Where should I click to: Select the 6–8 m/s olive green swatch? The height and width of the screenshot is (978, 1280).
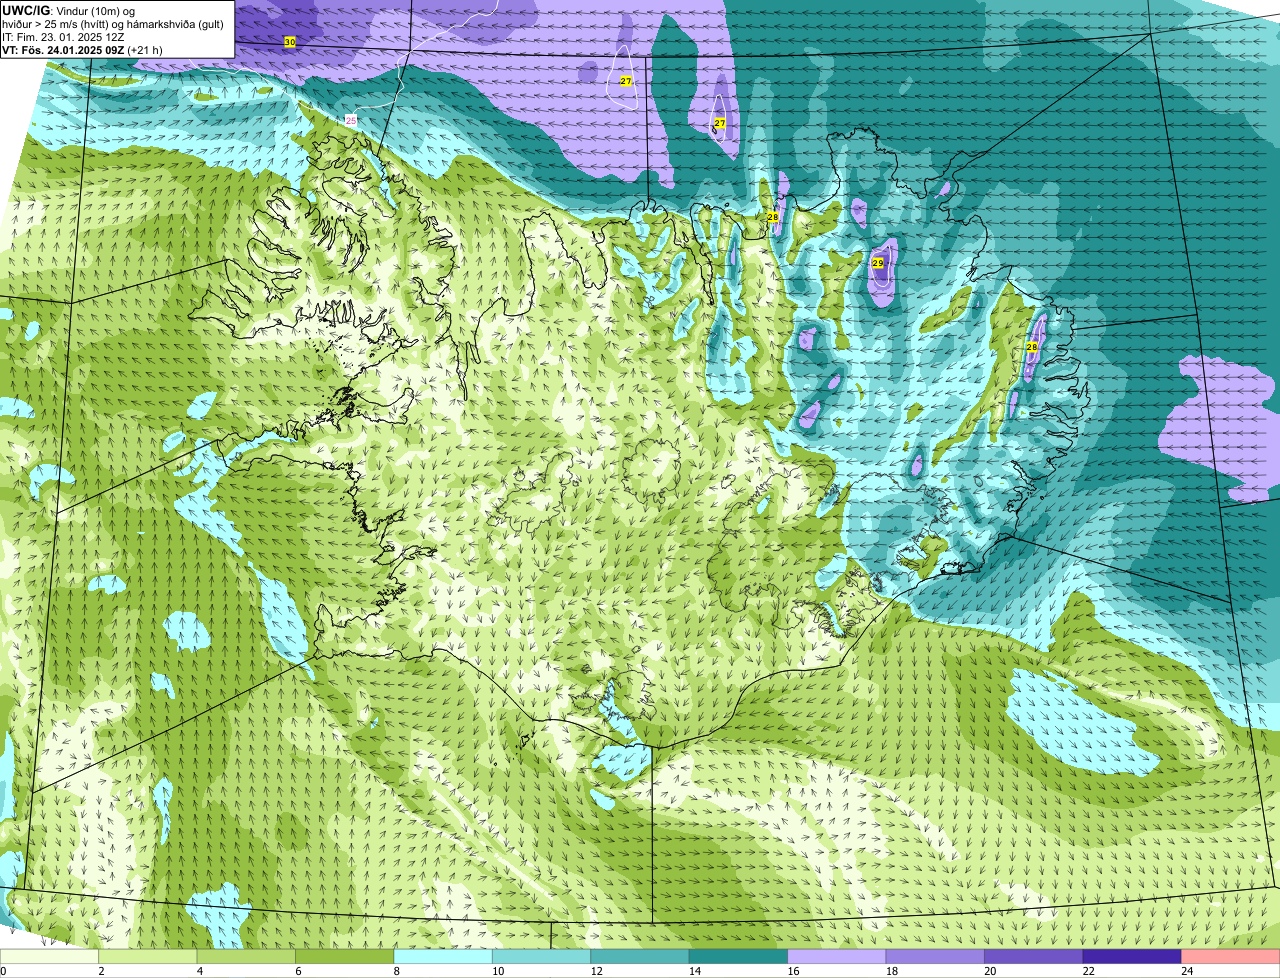coord(345,956)
